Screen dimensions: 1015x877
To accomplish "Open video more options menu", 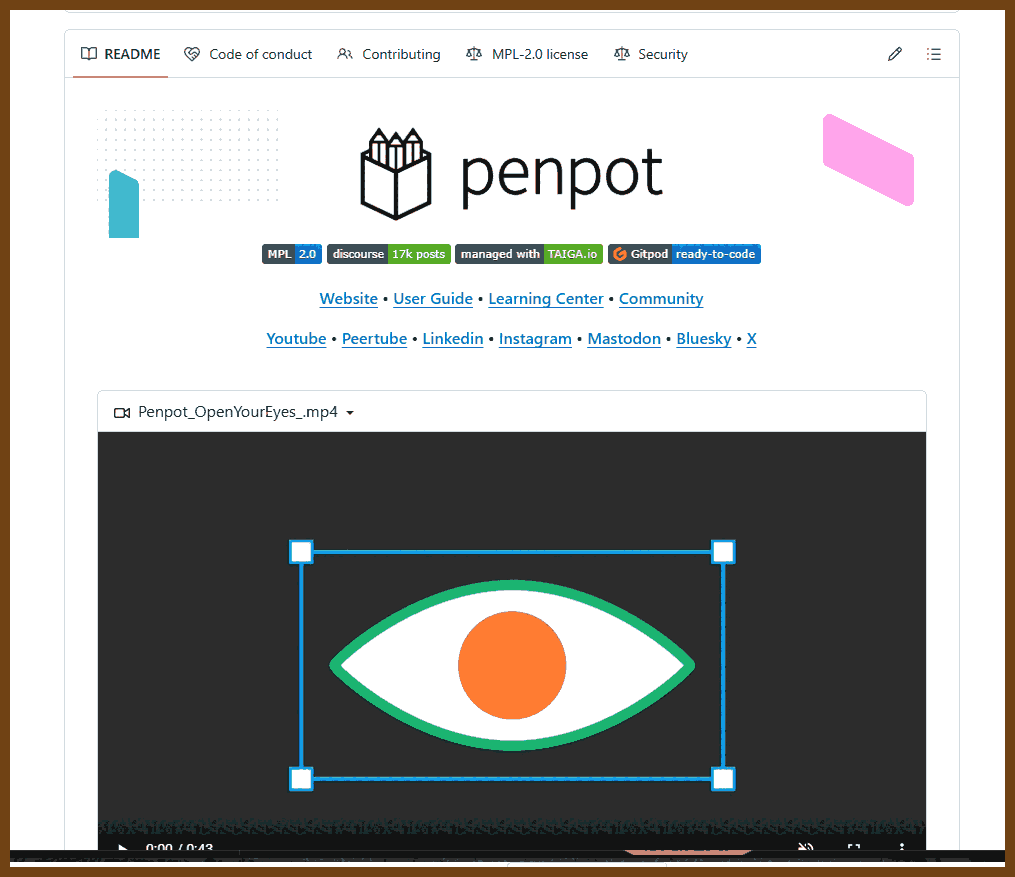I will point(901,848).
